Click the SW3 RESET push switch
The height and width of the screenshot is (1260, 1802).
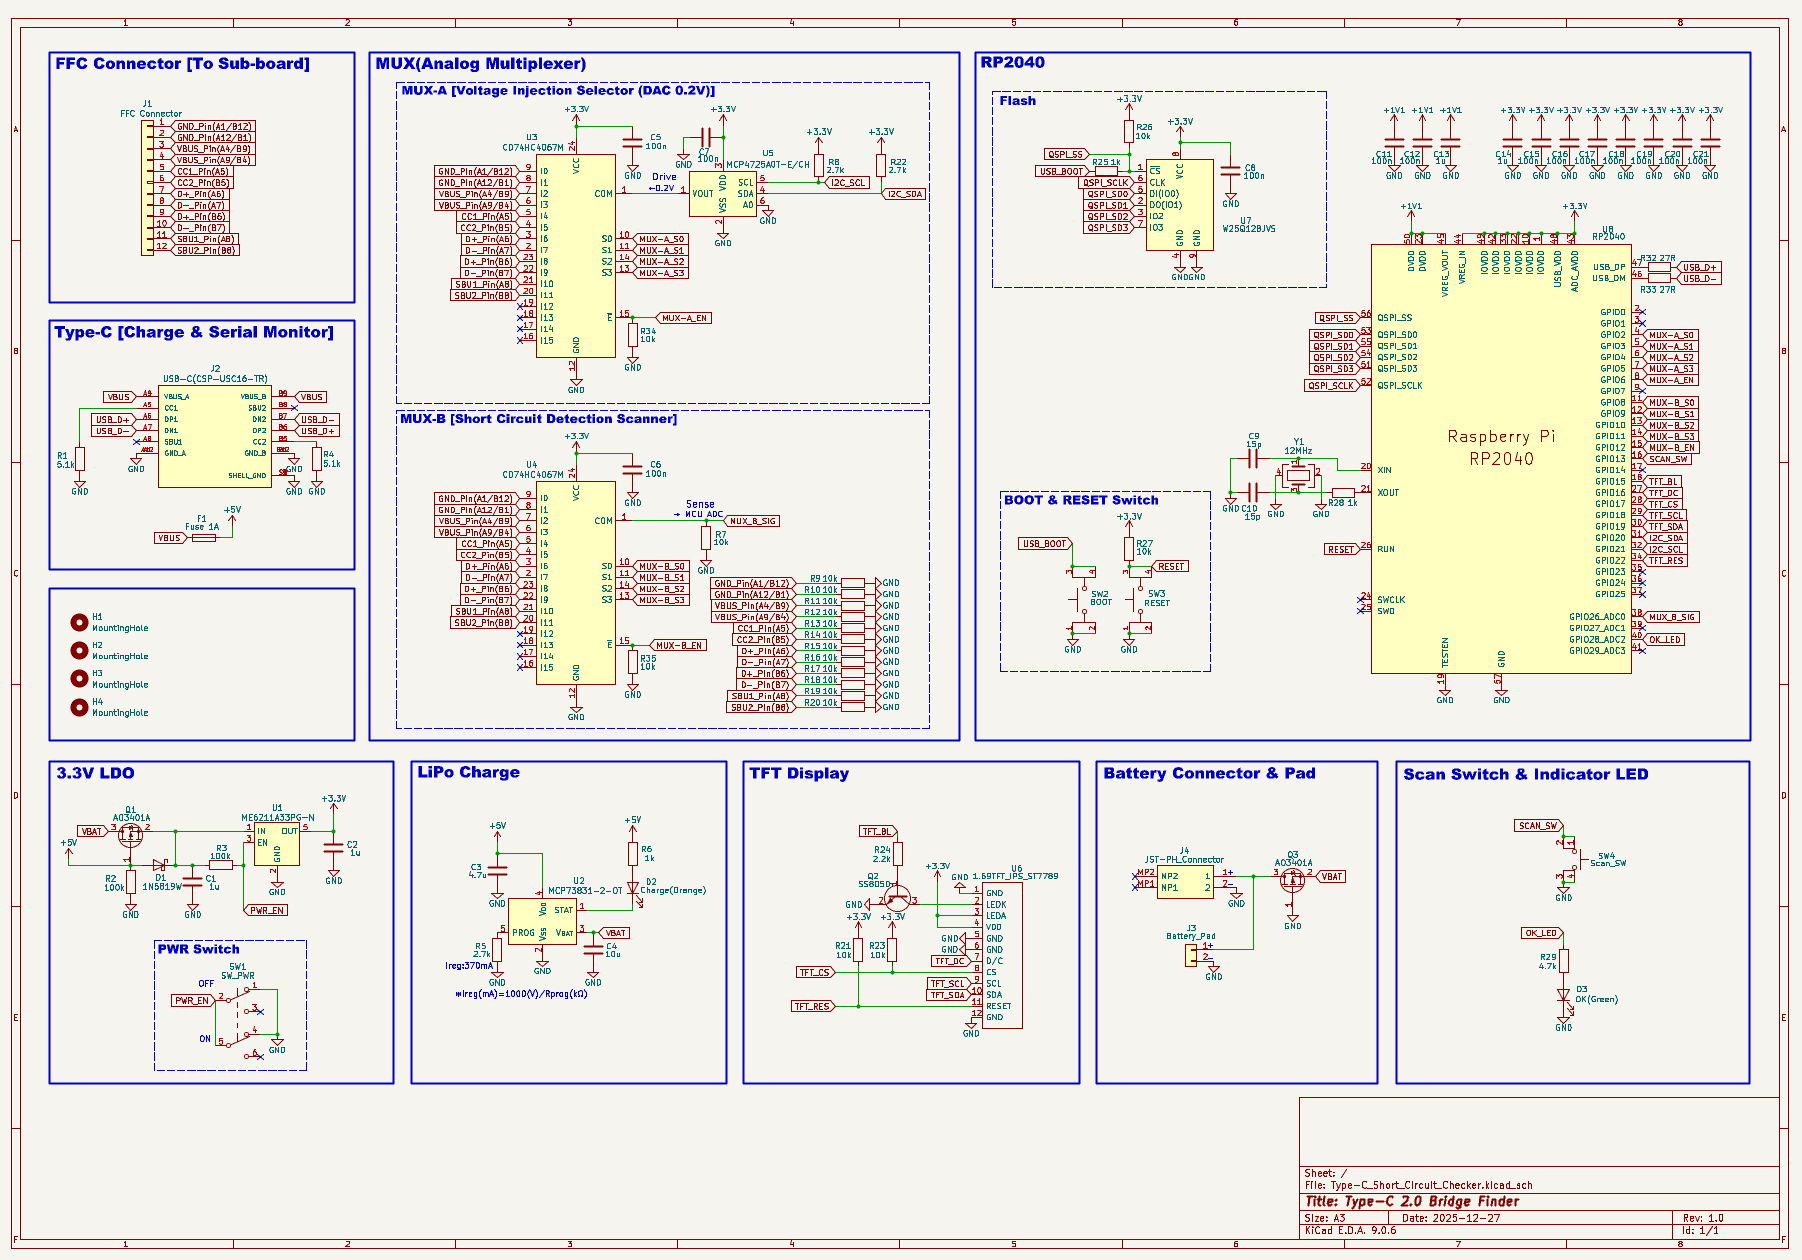[1137, 600]
